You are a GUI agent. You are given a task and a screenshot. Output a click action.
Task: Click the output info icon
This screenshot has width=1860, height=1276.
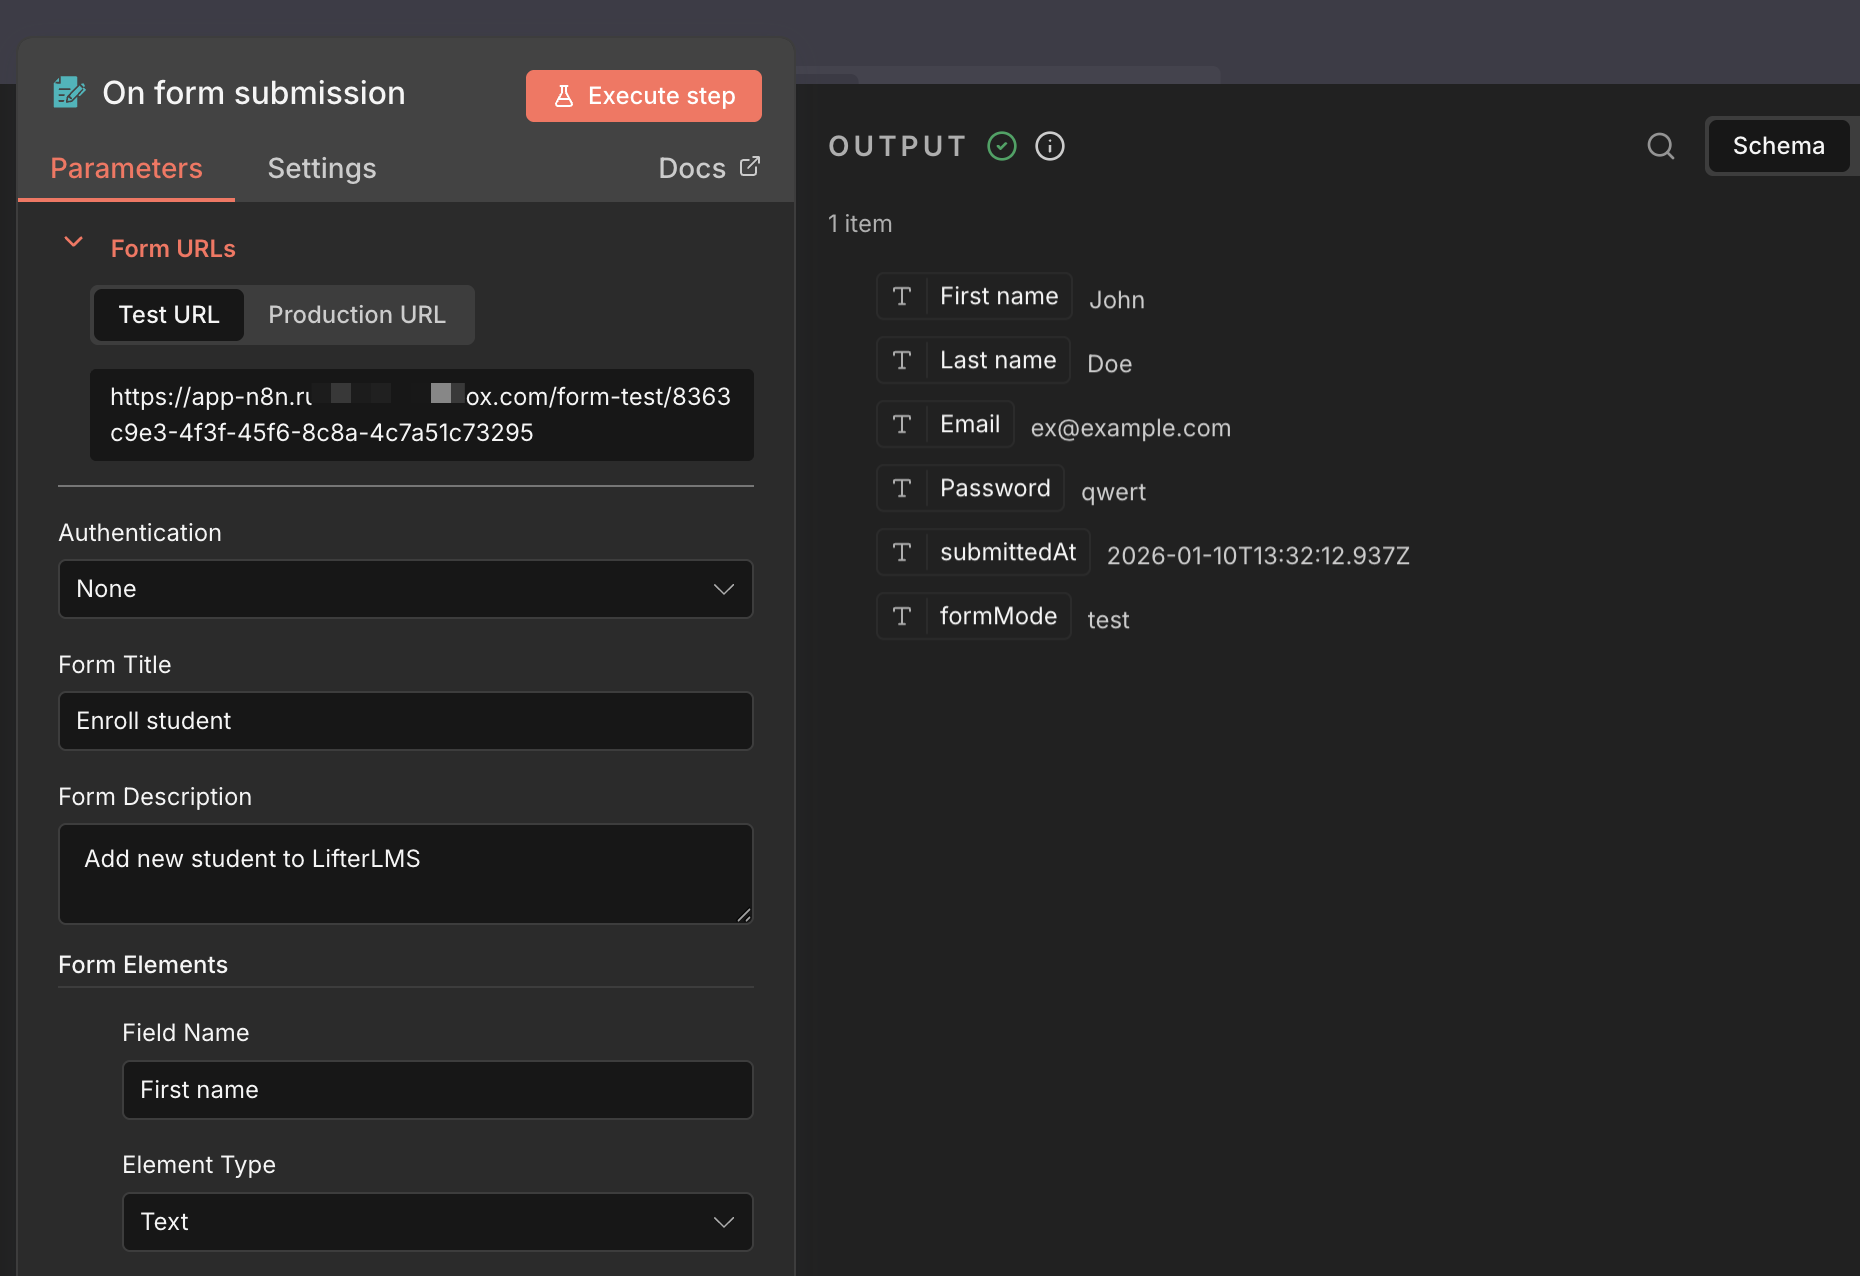click(1049, 146)
